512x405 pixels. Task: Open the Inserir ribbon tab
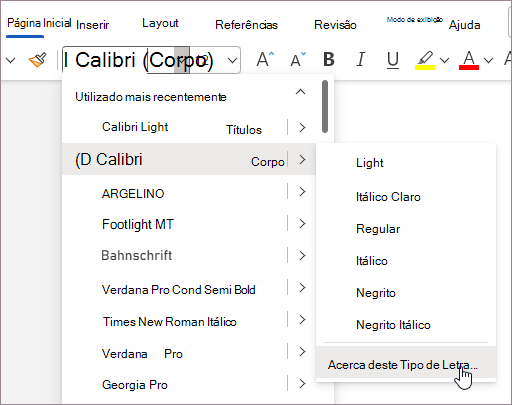click(93, 25)
